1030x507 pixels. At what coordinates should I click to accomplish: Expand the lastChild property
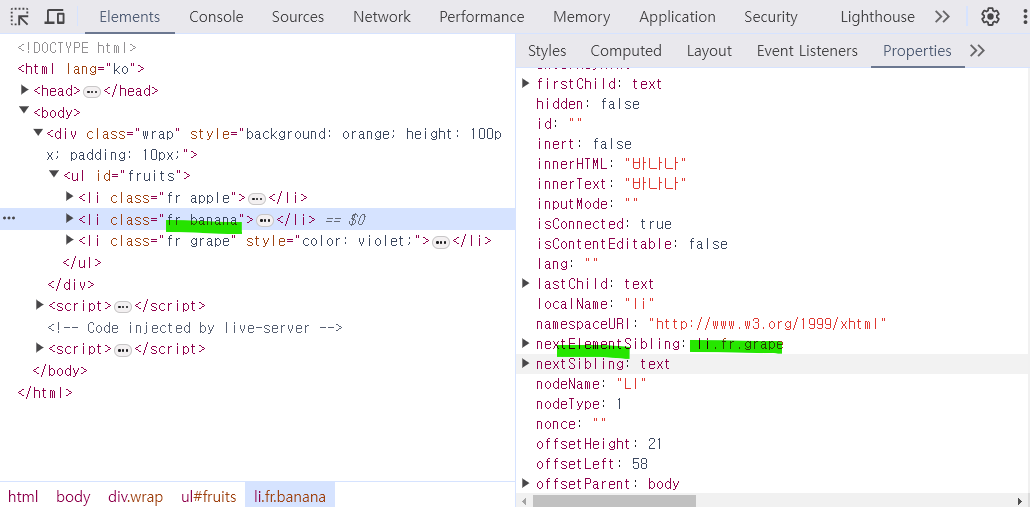526,284
